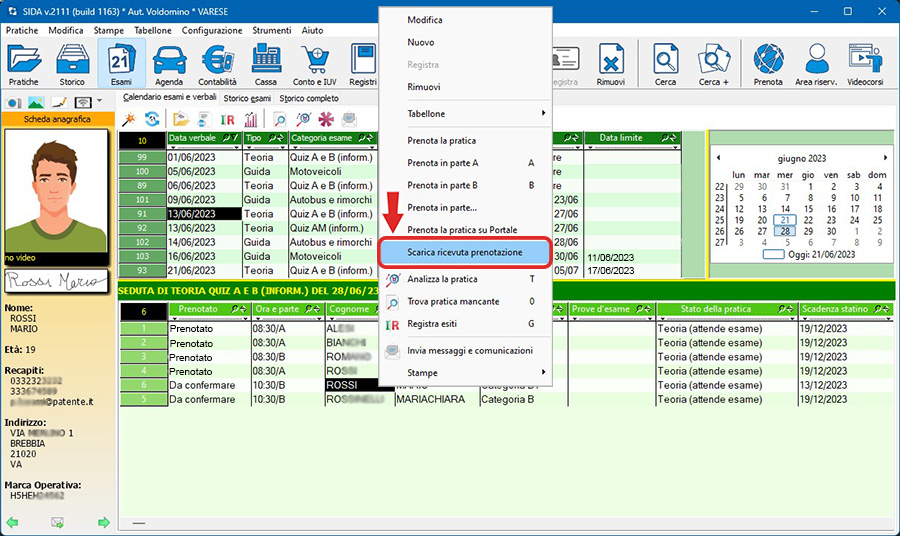This screenshot has width=900, height=536.
Task: Select 'Scarica ricevuta prenotazione' menu entry
Action: point(465,253)
